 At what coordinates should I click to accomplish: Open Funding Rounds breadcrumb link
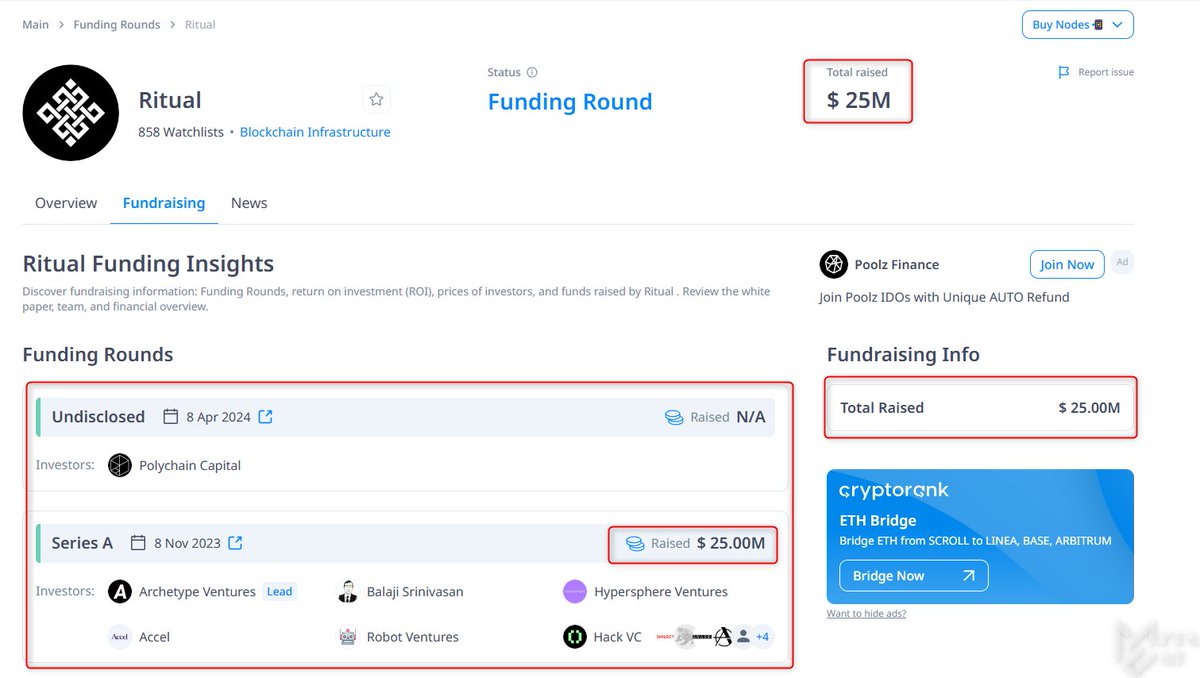coord(117,25)
